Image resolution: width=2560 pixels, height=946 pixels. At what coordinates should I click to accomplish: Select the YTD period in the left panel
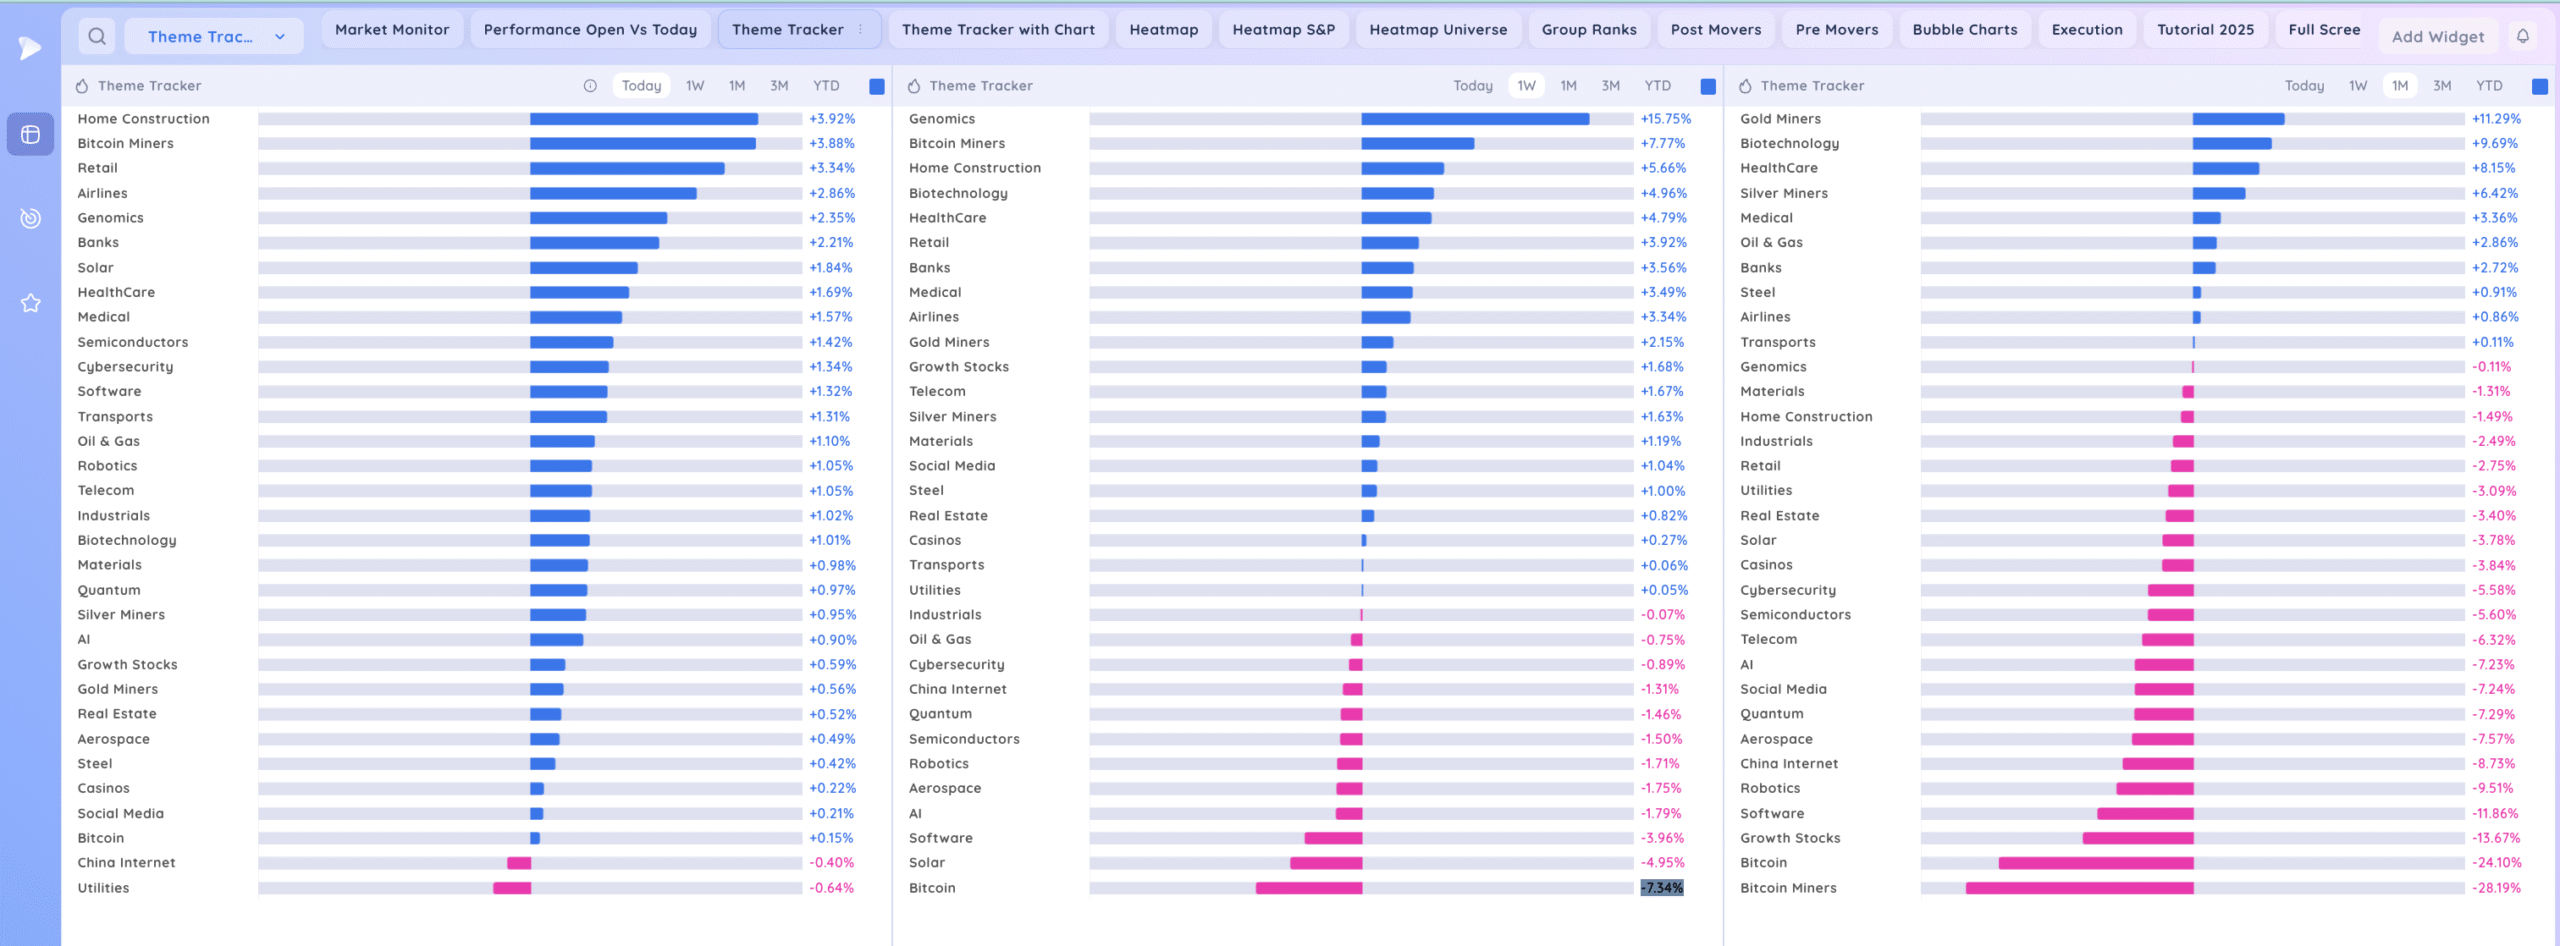tap(825, 86)
